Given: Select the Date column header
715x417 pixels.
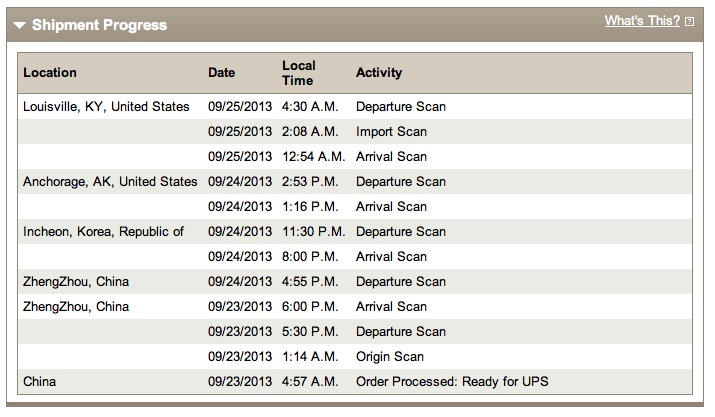Looking at the screenshot, I should [x=222, y=73].
